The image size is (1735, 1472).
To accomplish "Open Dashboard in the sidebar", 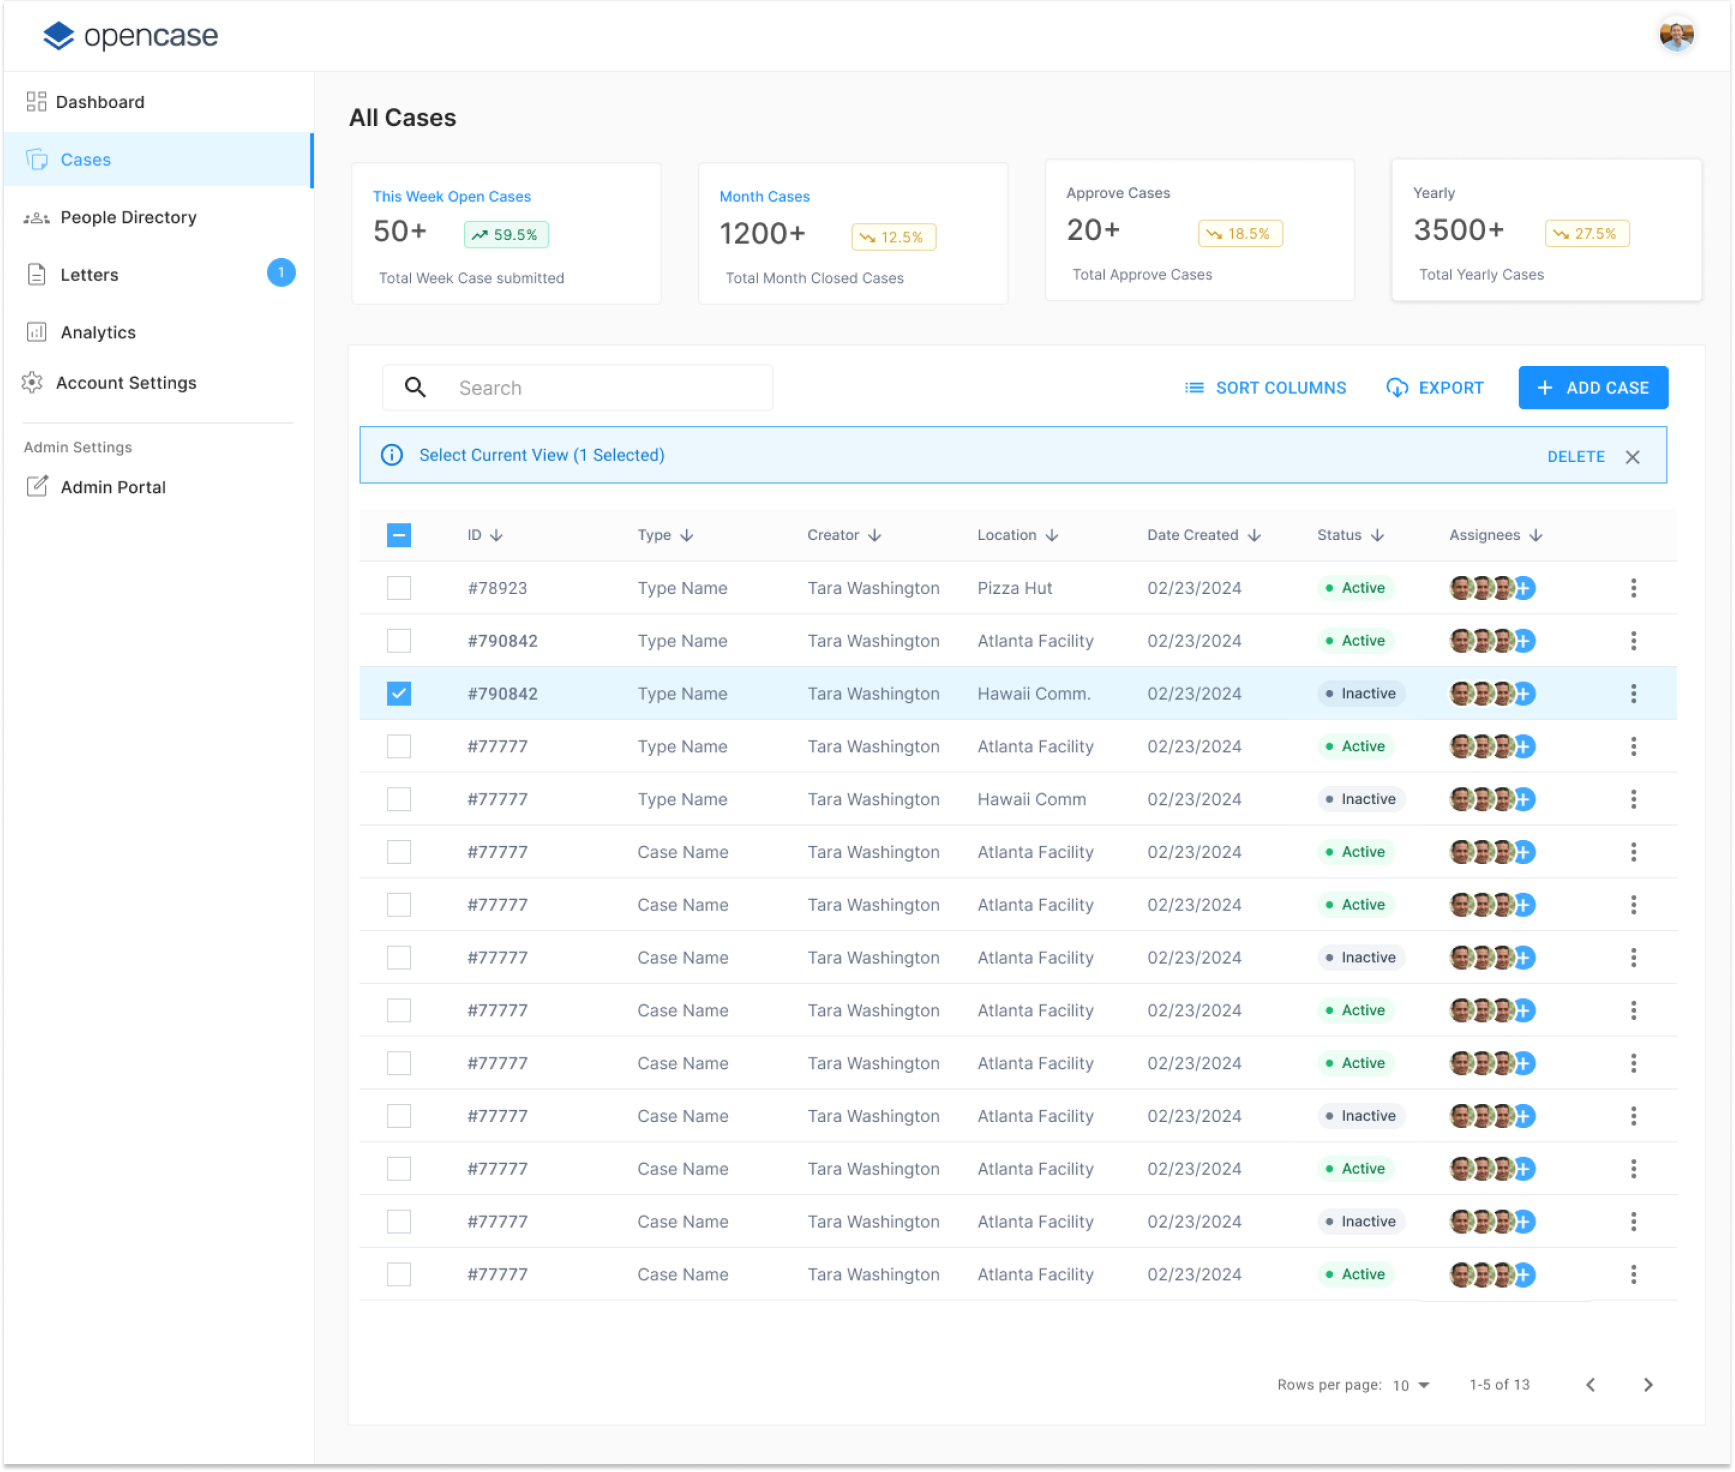I will (x=158, y=102).
